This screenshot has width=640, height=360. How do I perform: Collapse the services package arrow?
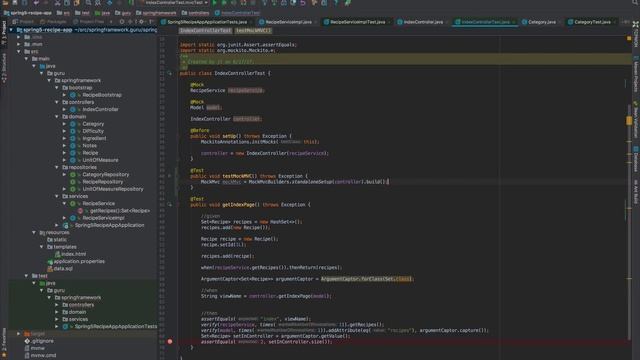click(x=57, y=196)
